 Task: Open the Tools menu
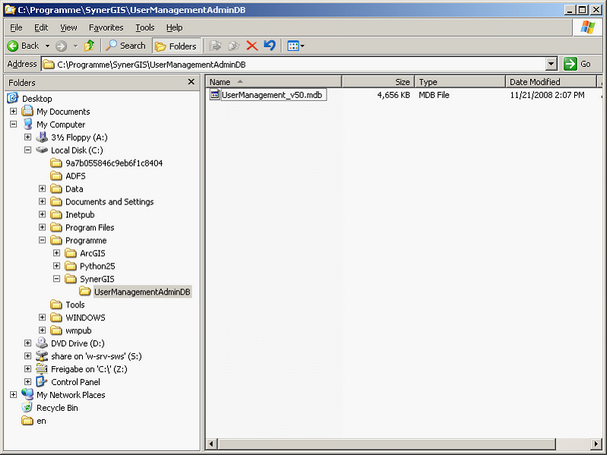[x=145, y=28]
